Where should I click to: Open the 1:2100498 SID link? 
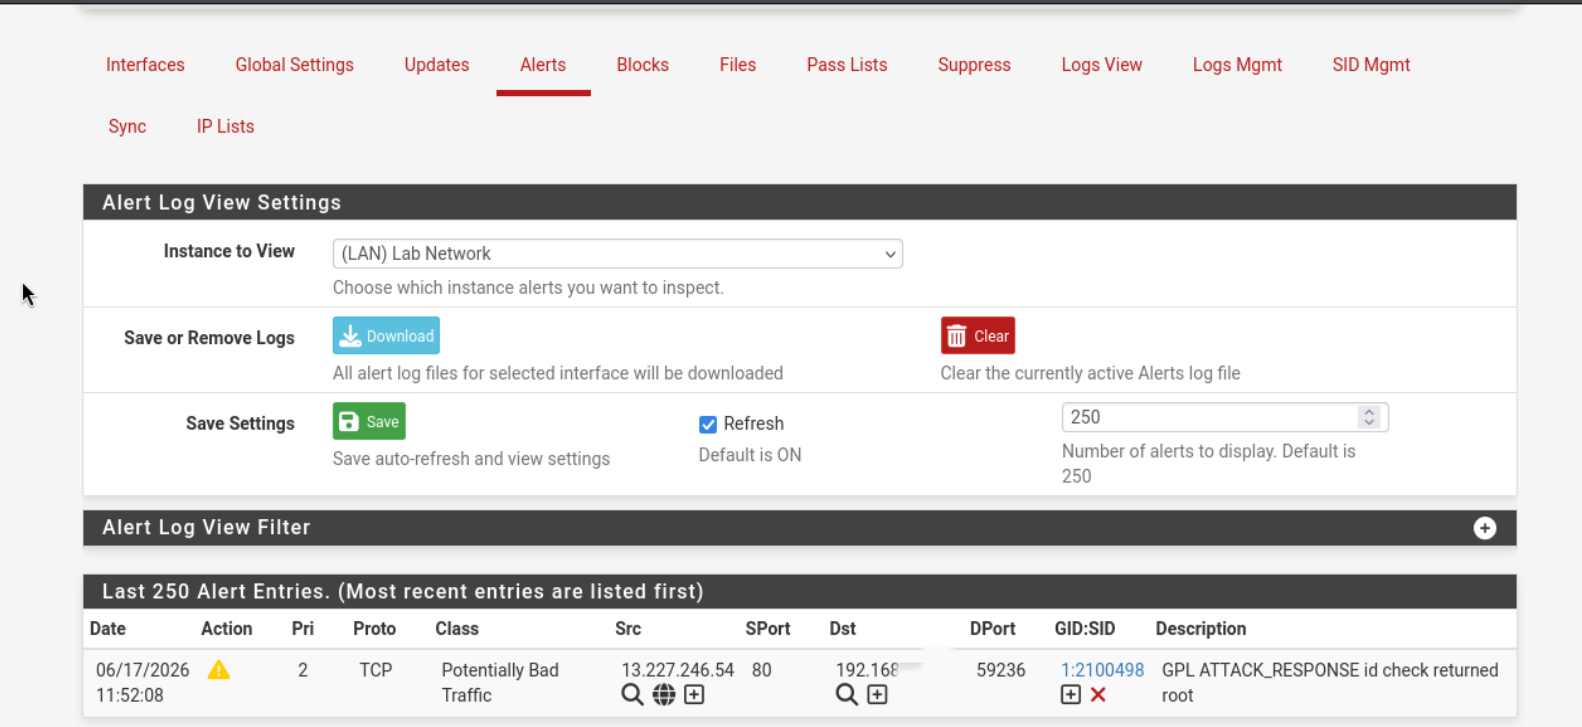pyautogui.click(x=1102, y=670)
